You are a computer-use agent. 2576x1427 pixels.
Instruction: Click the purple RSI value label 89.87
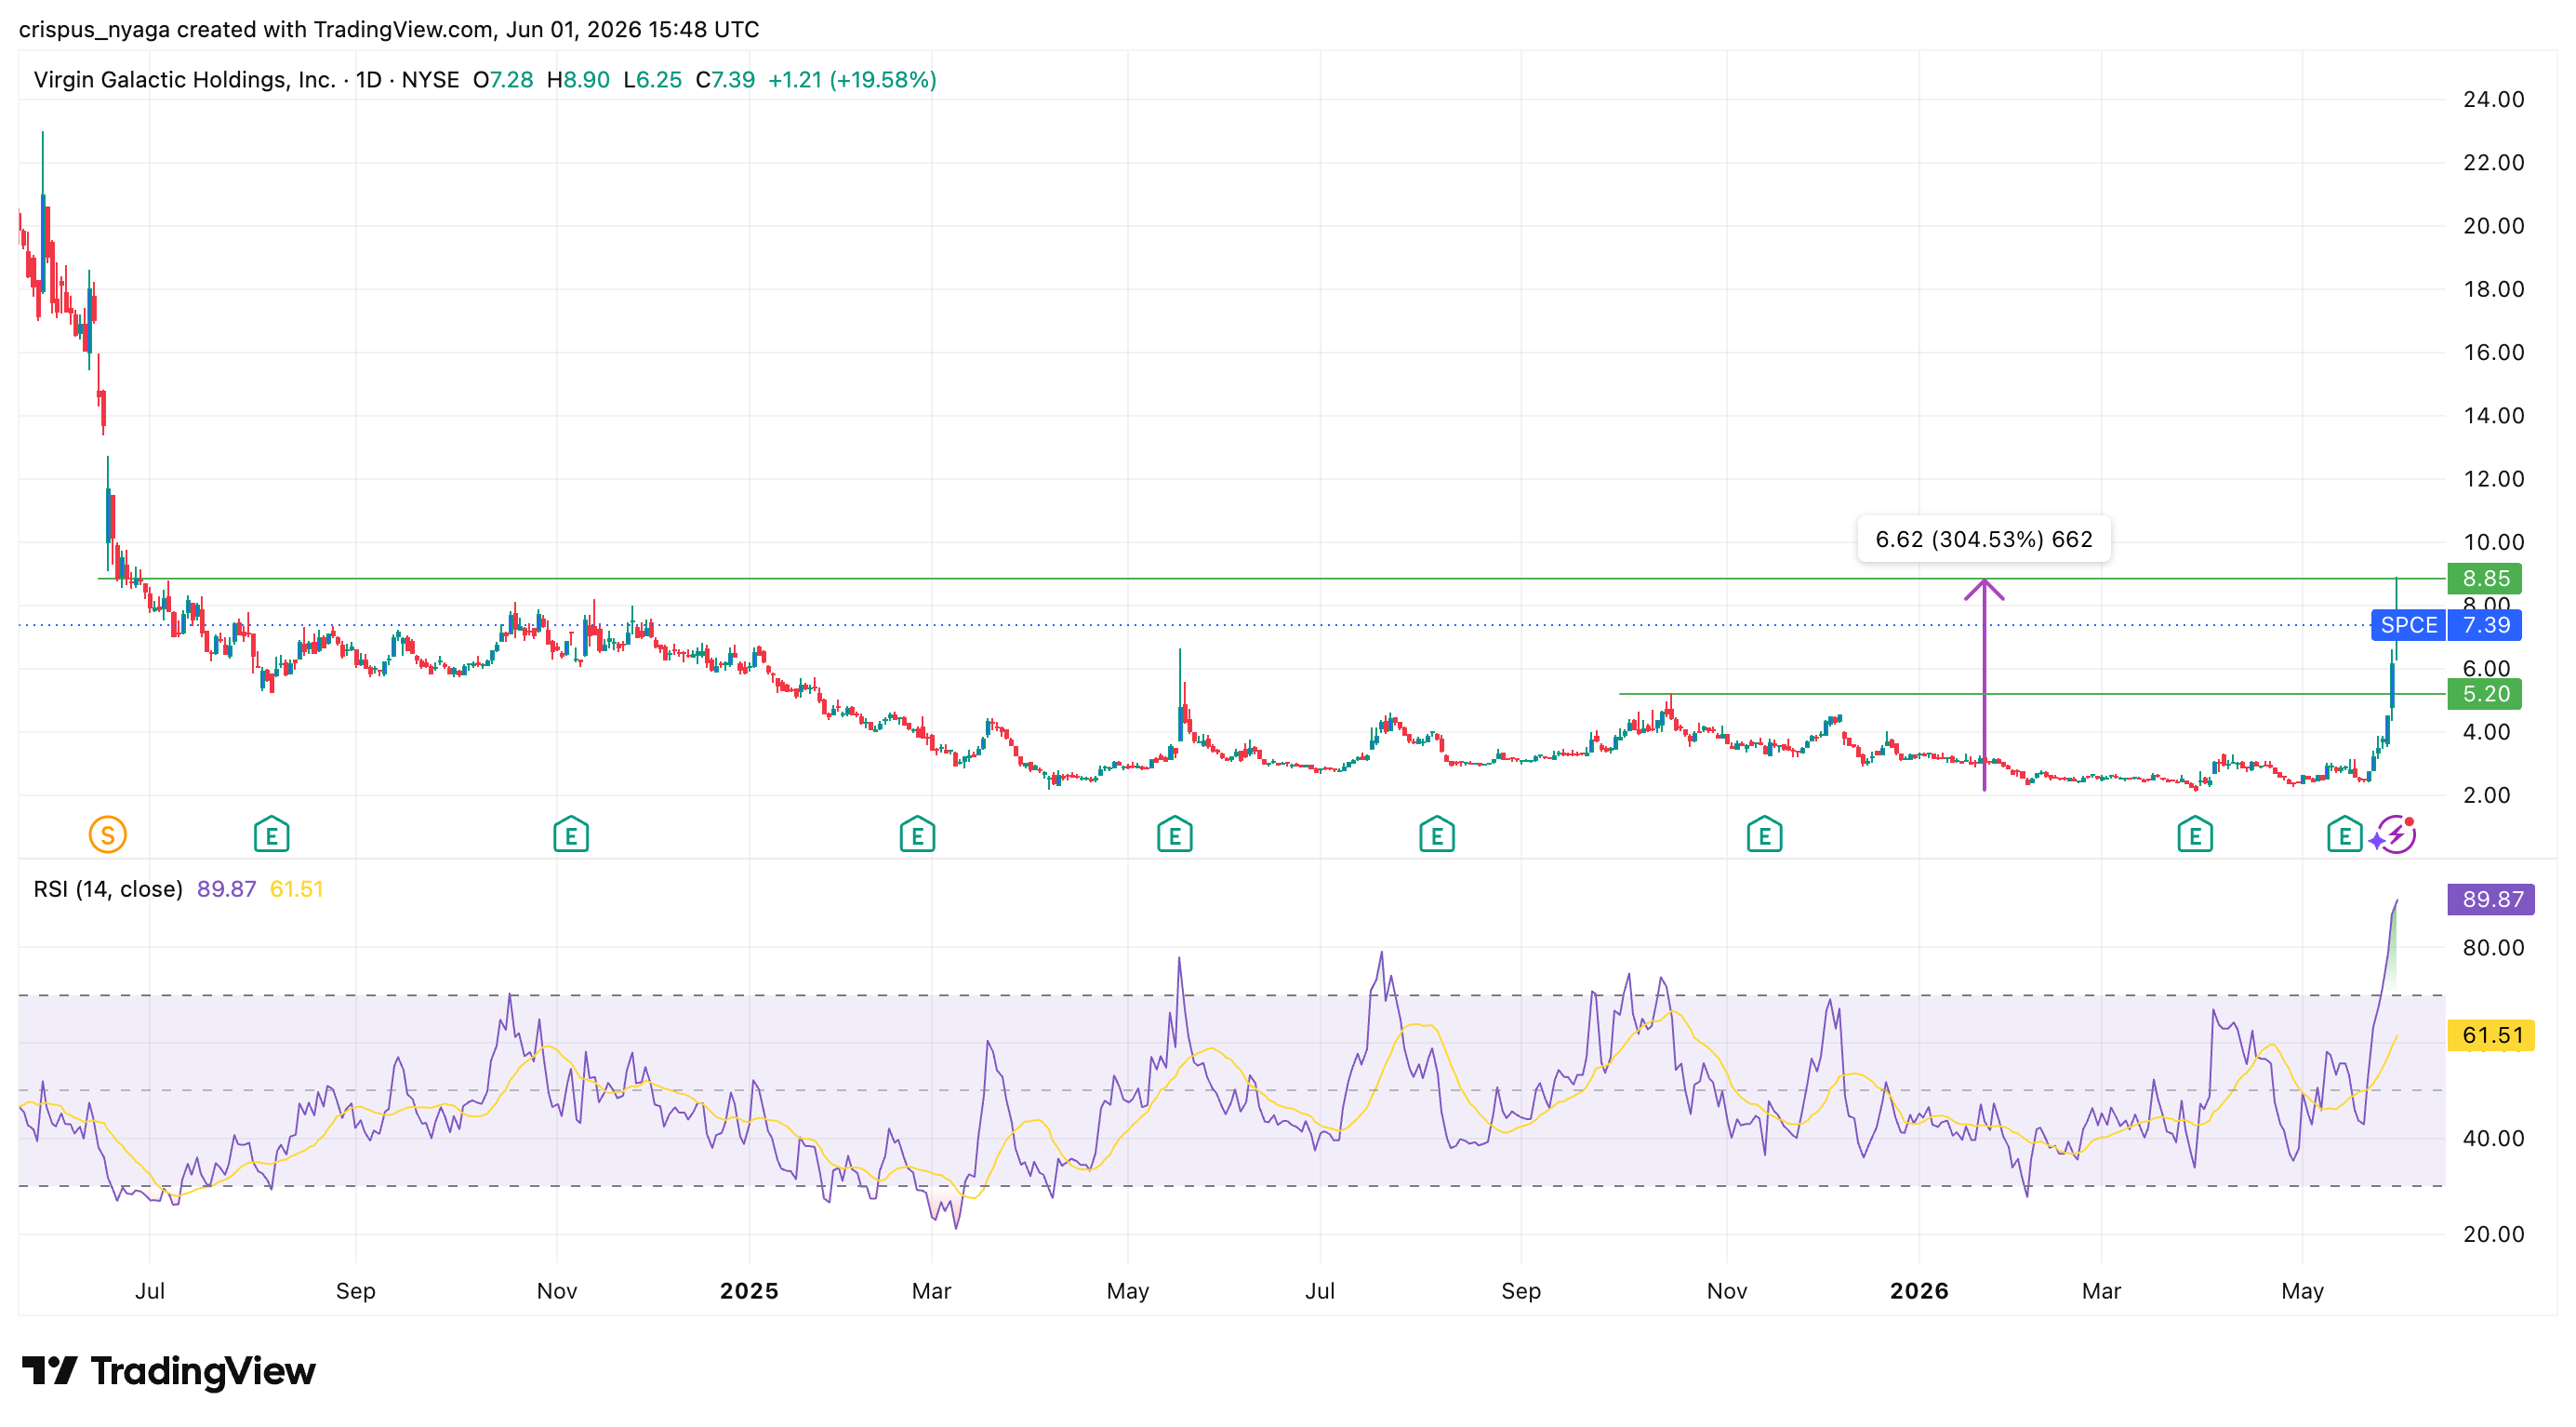click(2492, 899)
